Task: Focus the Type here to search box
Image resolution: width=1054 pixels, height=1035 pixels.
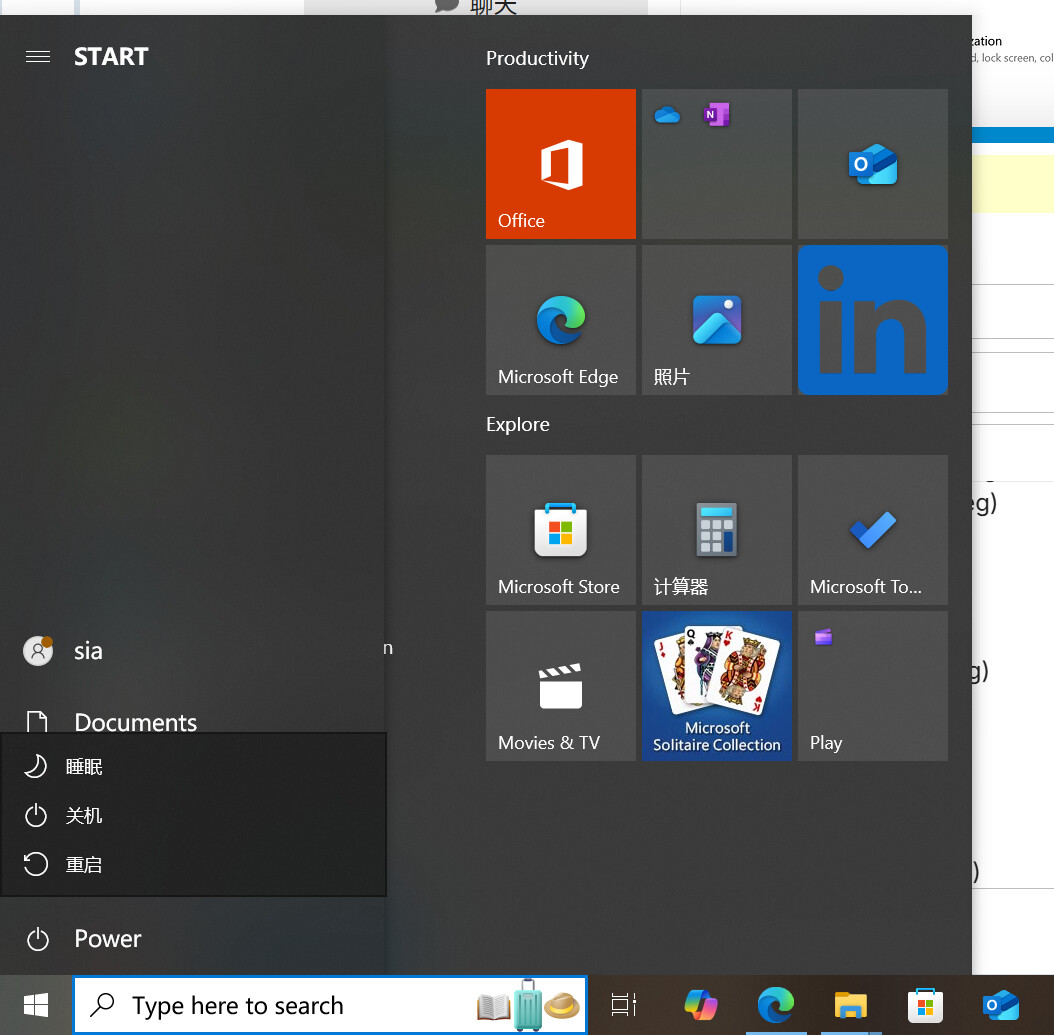Action: pos(330,1005)
